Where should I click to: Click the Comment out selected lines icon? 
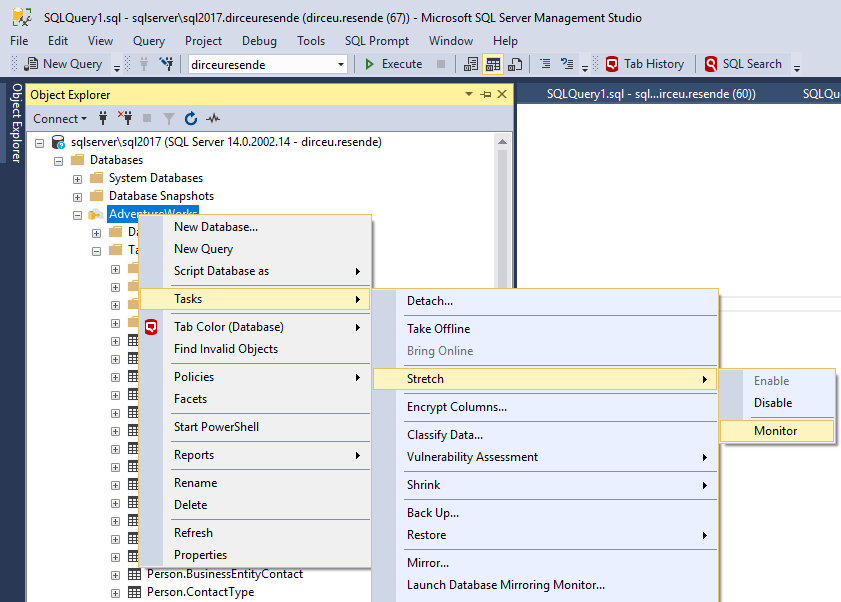(x=545, y=64)
